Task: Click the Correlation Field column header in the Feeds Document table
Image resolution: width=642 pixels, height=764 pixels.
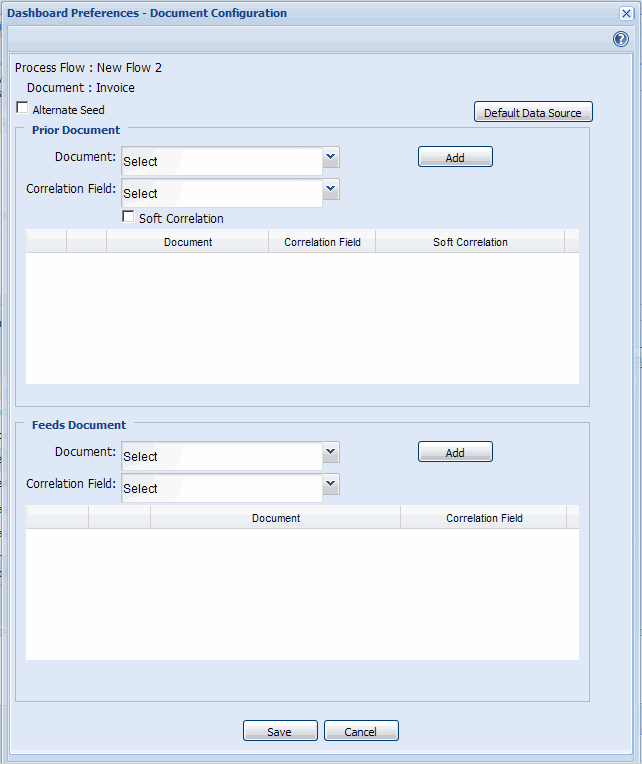Action: click(484, 517)
